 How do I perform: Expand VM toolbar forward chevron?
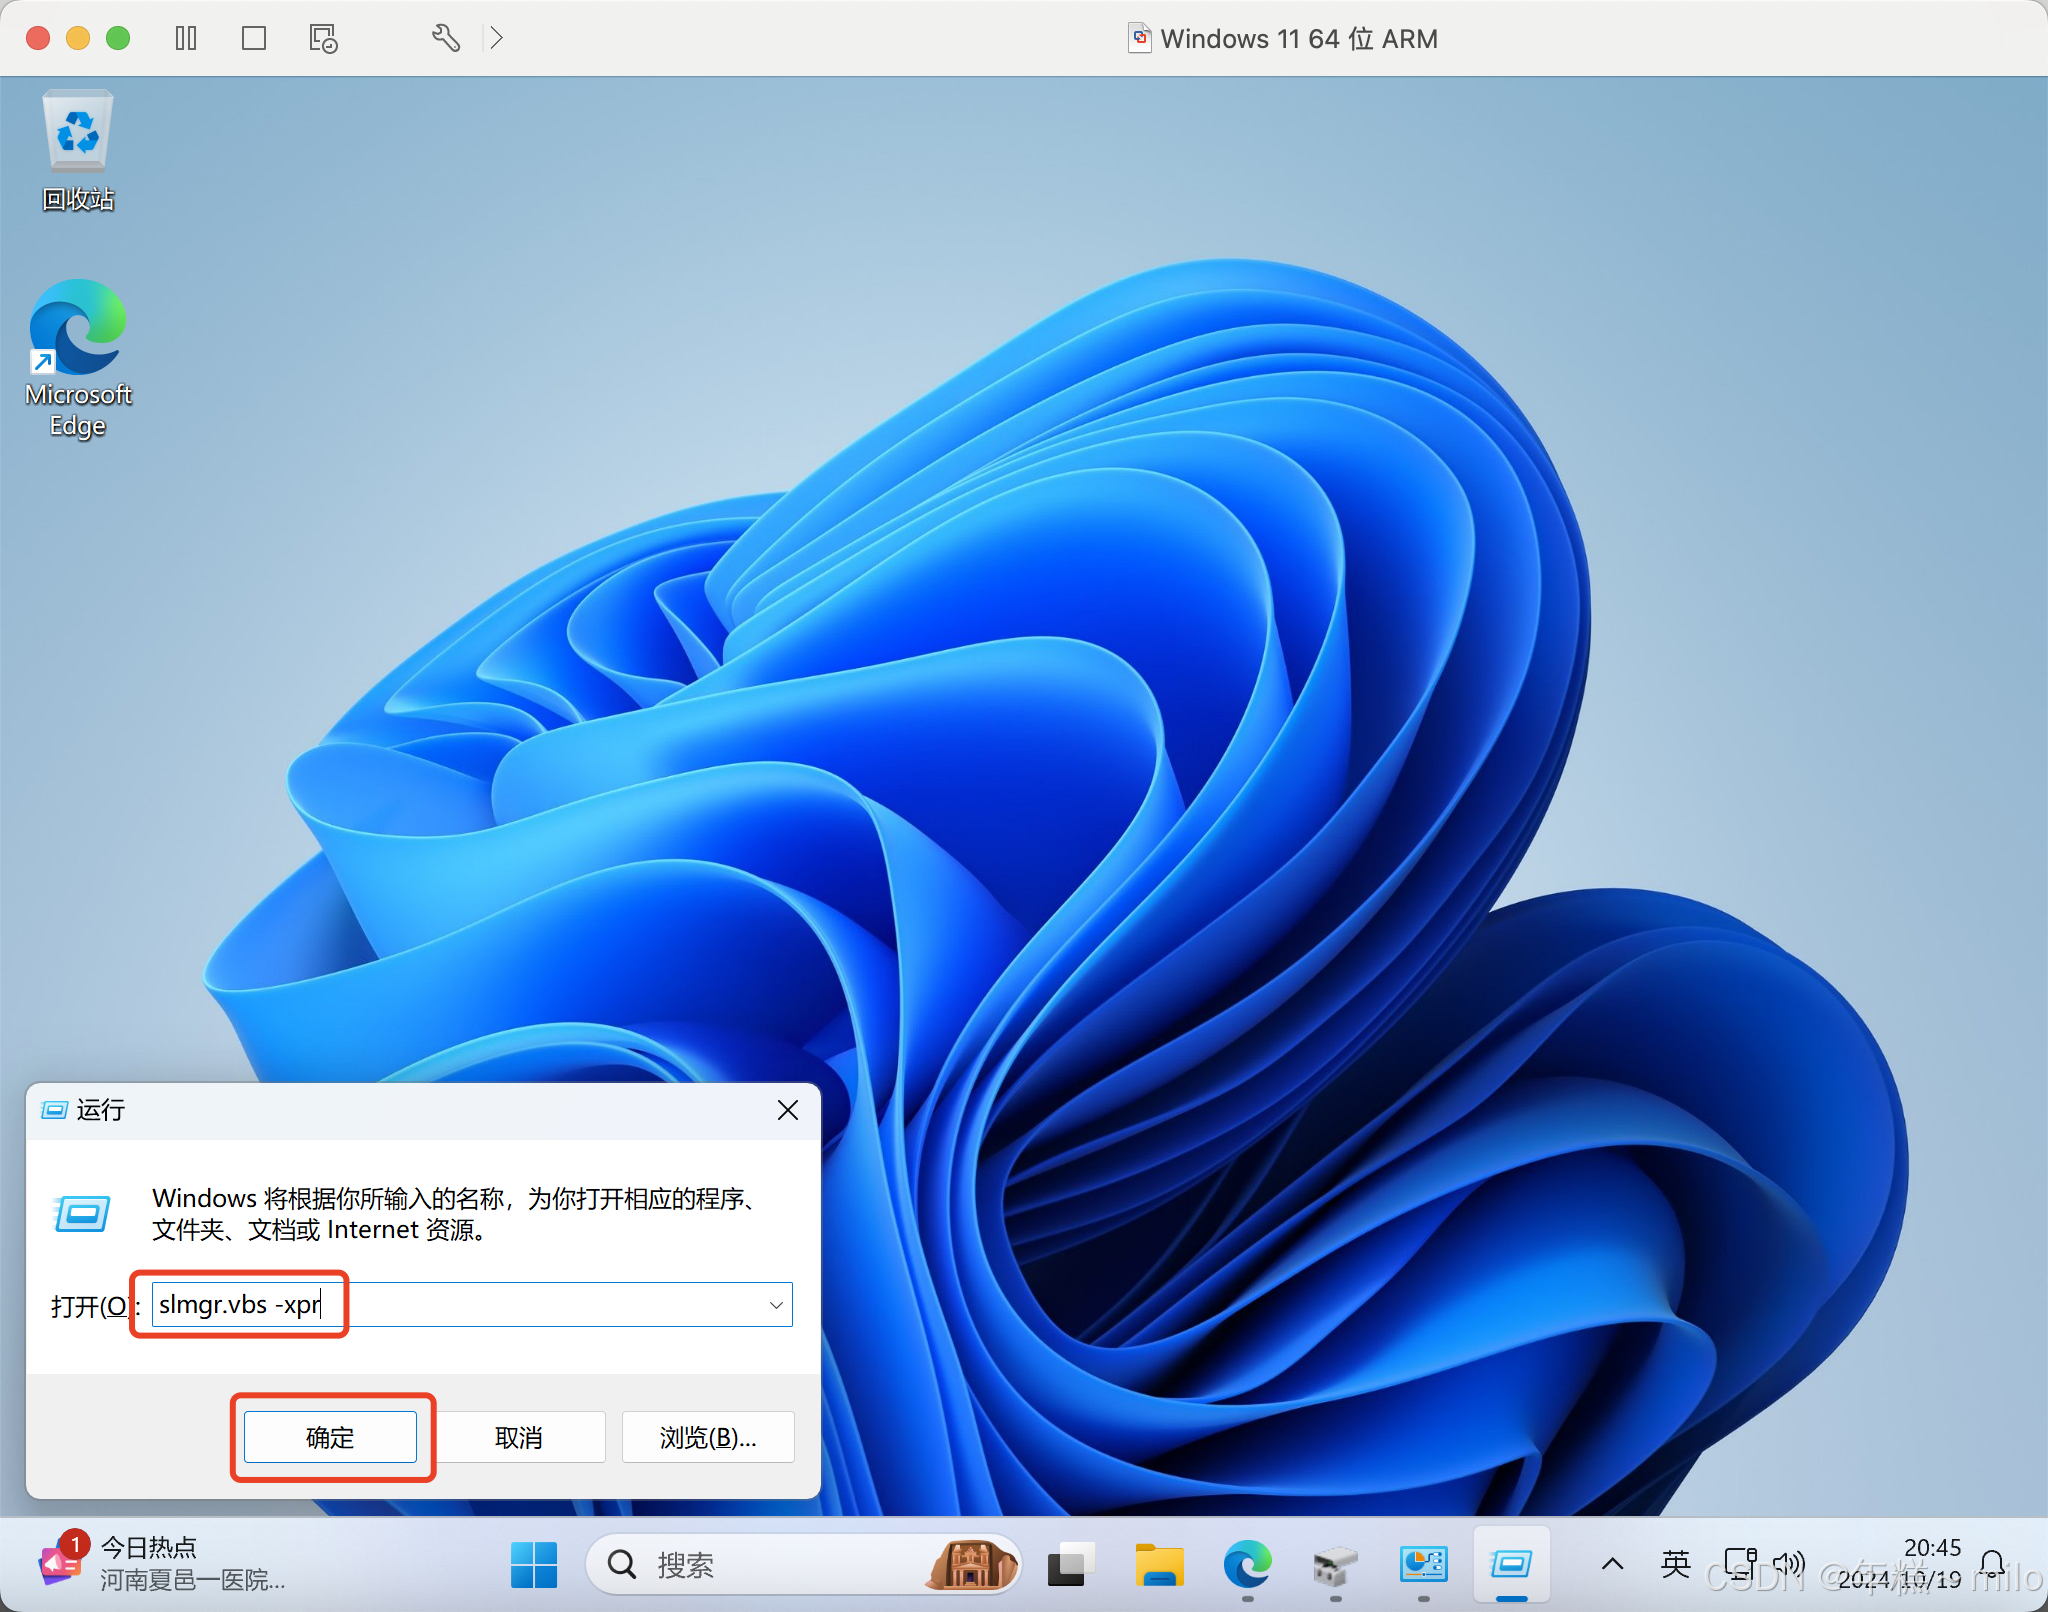tap(496, 38)
